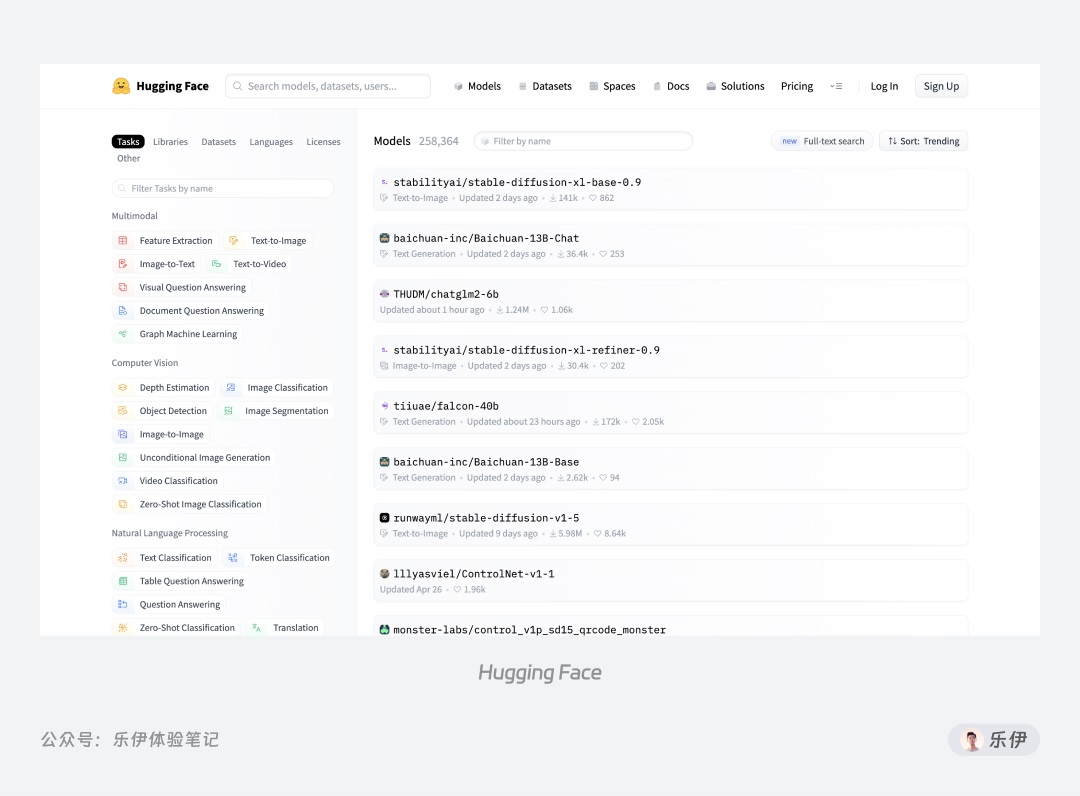
Task: Click the Feature Extraction task icon
Action: click(123, 240)
